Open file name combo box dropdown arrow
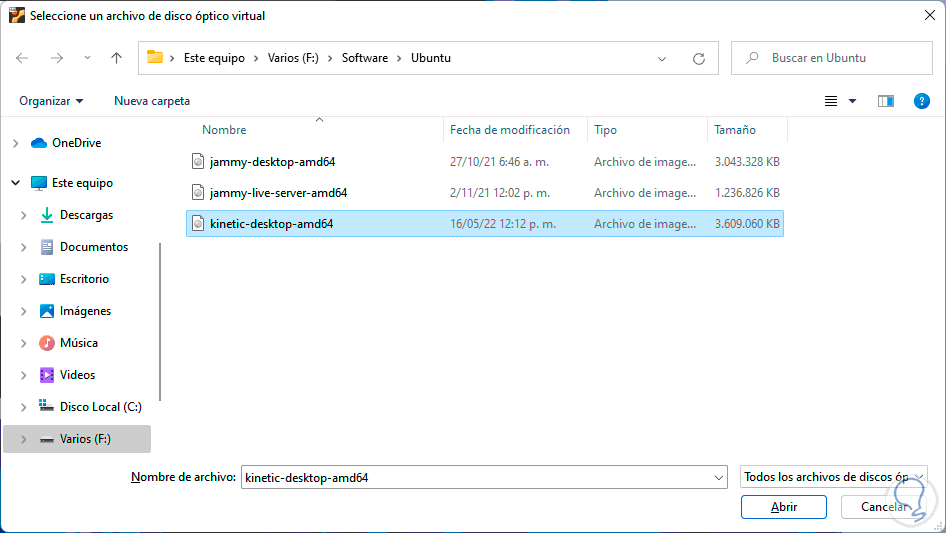 719,477
